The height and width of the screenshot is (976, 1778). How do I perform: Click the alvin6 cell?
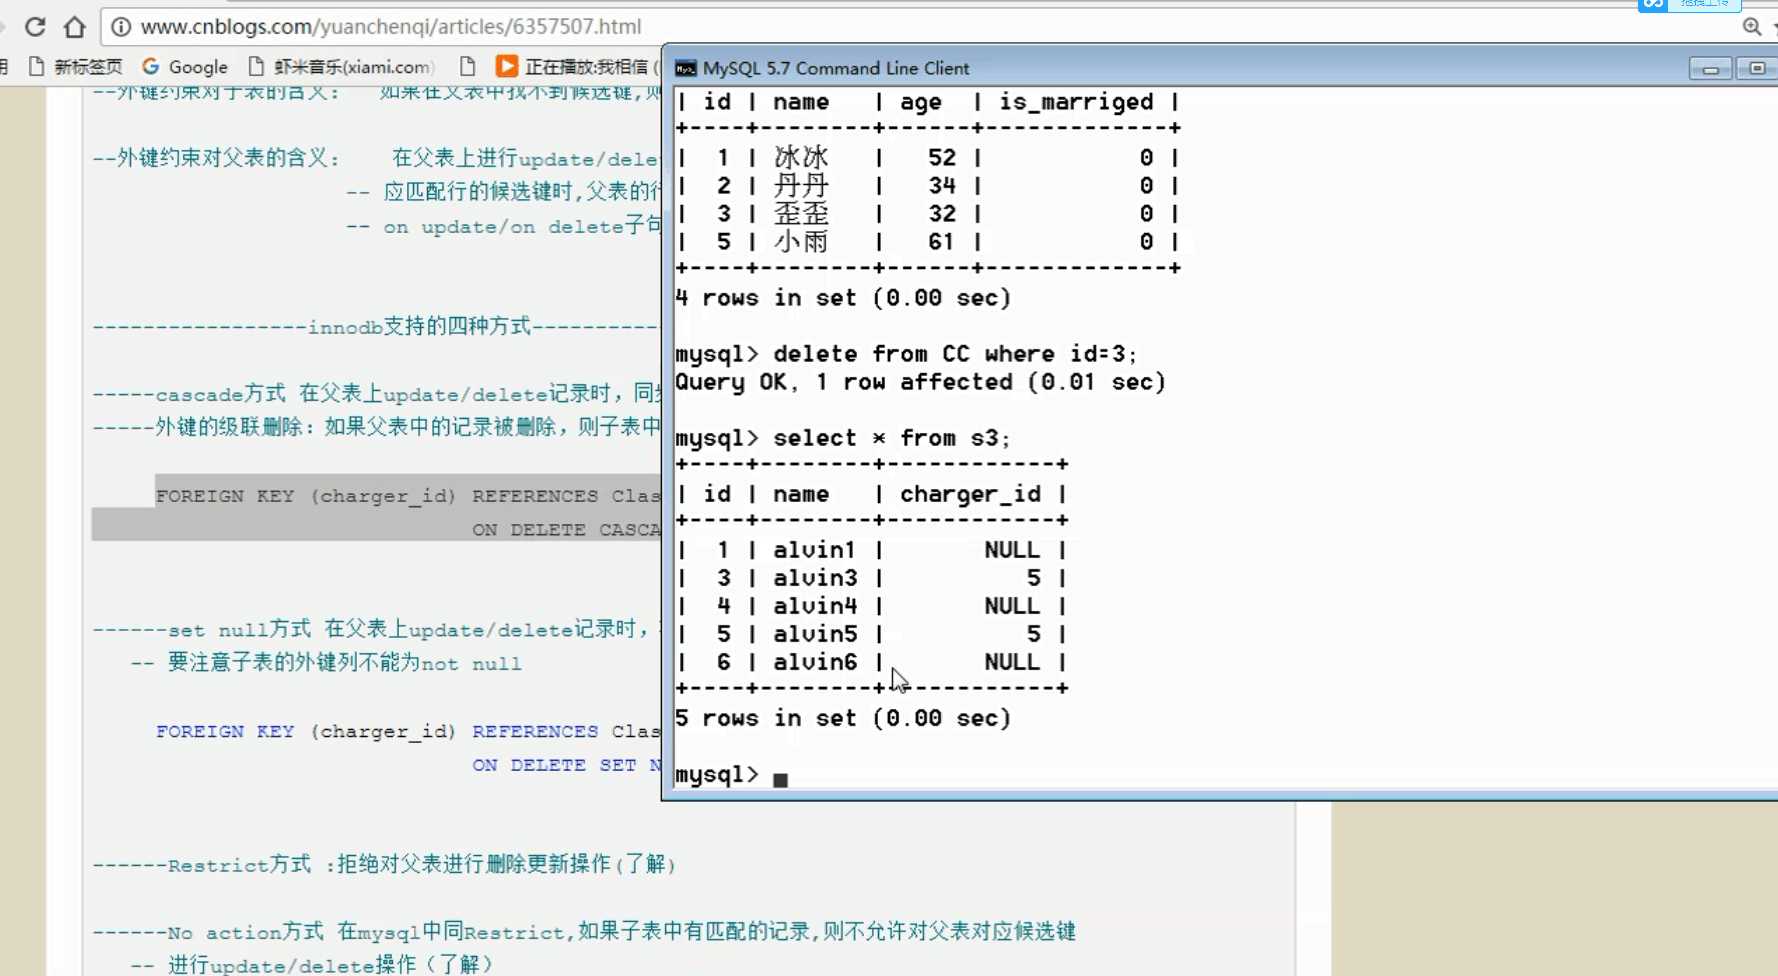pyautogui.click(x=815, y=662)
